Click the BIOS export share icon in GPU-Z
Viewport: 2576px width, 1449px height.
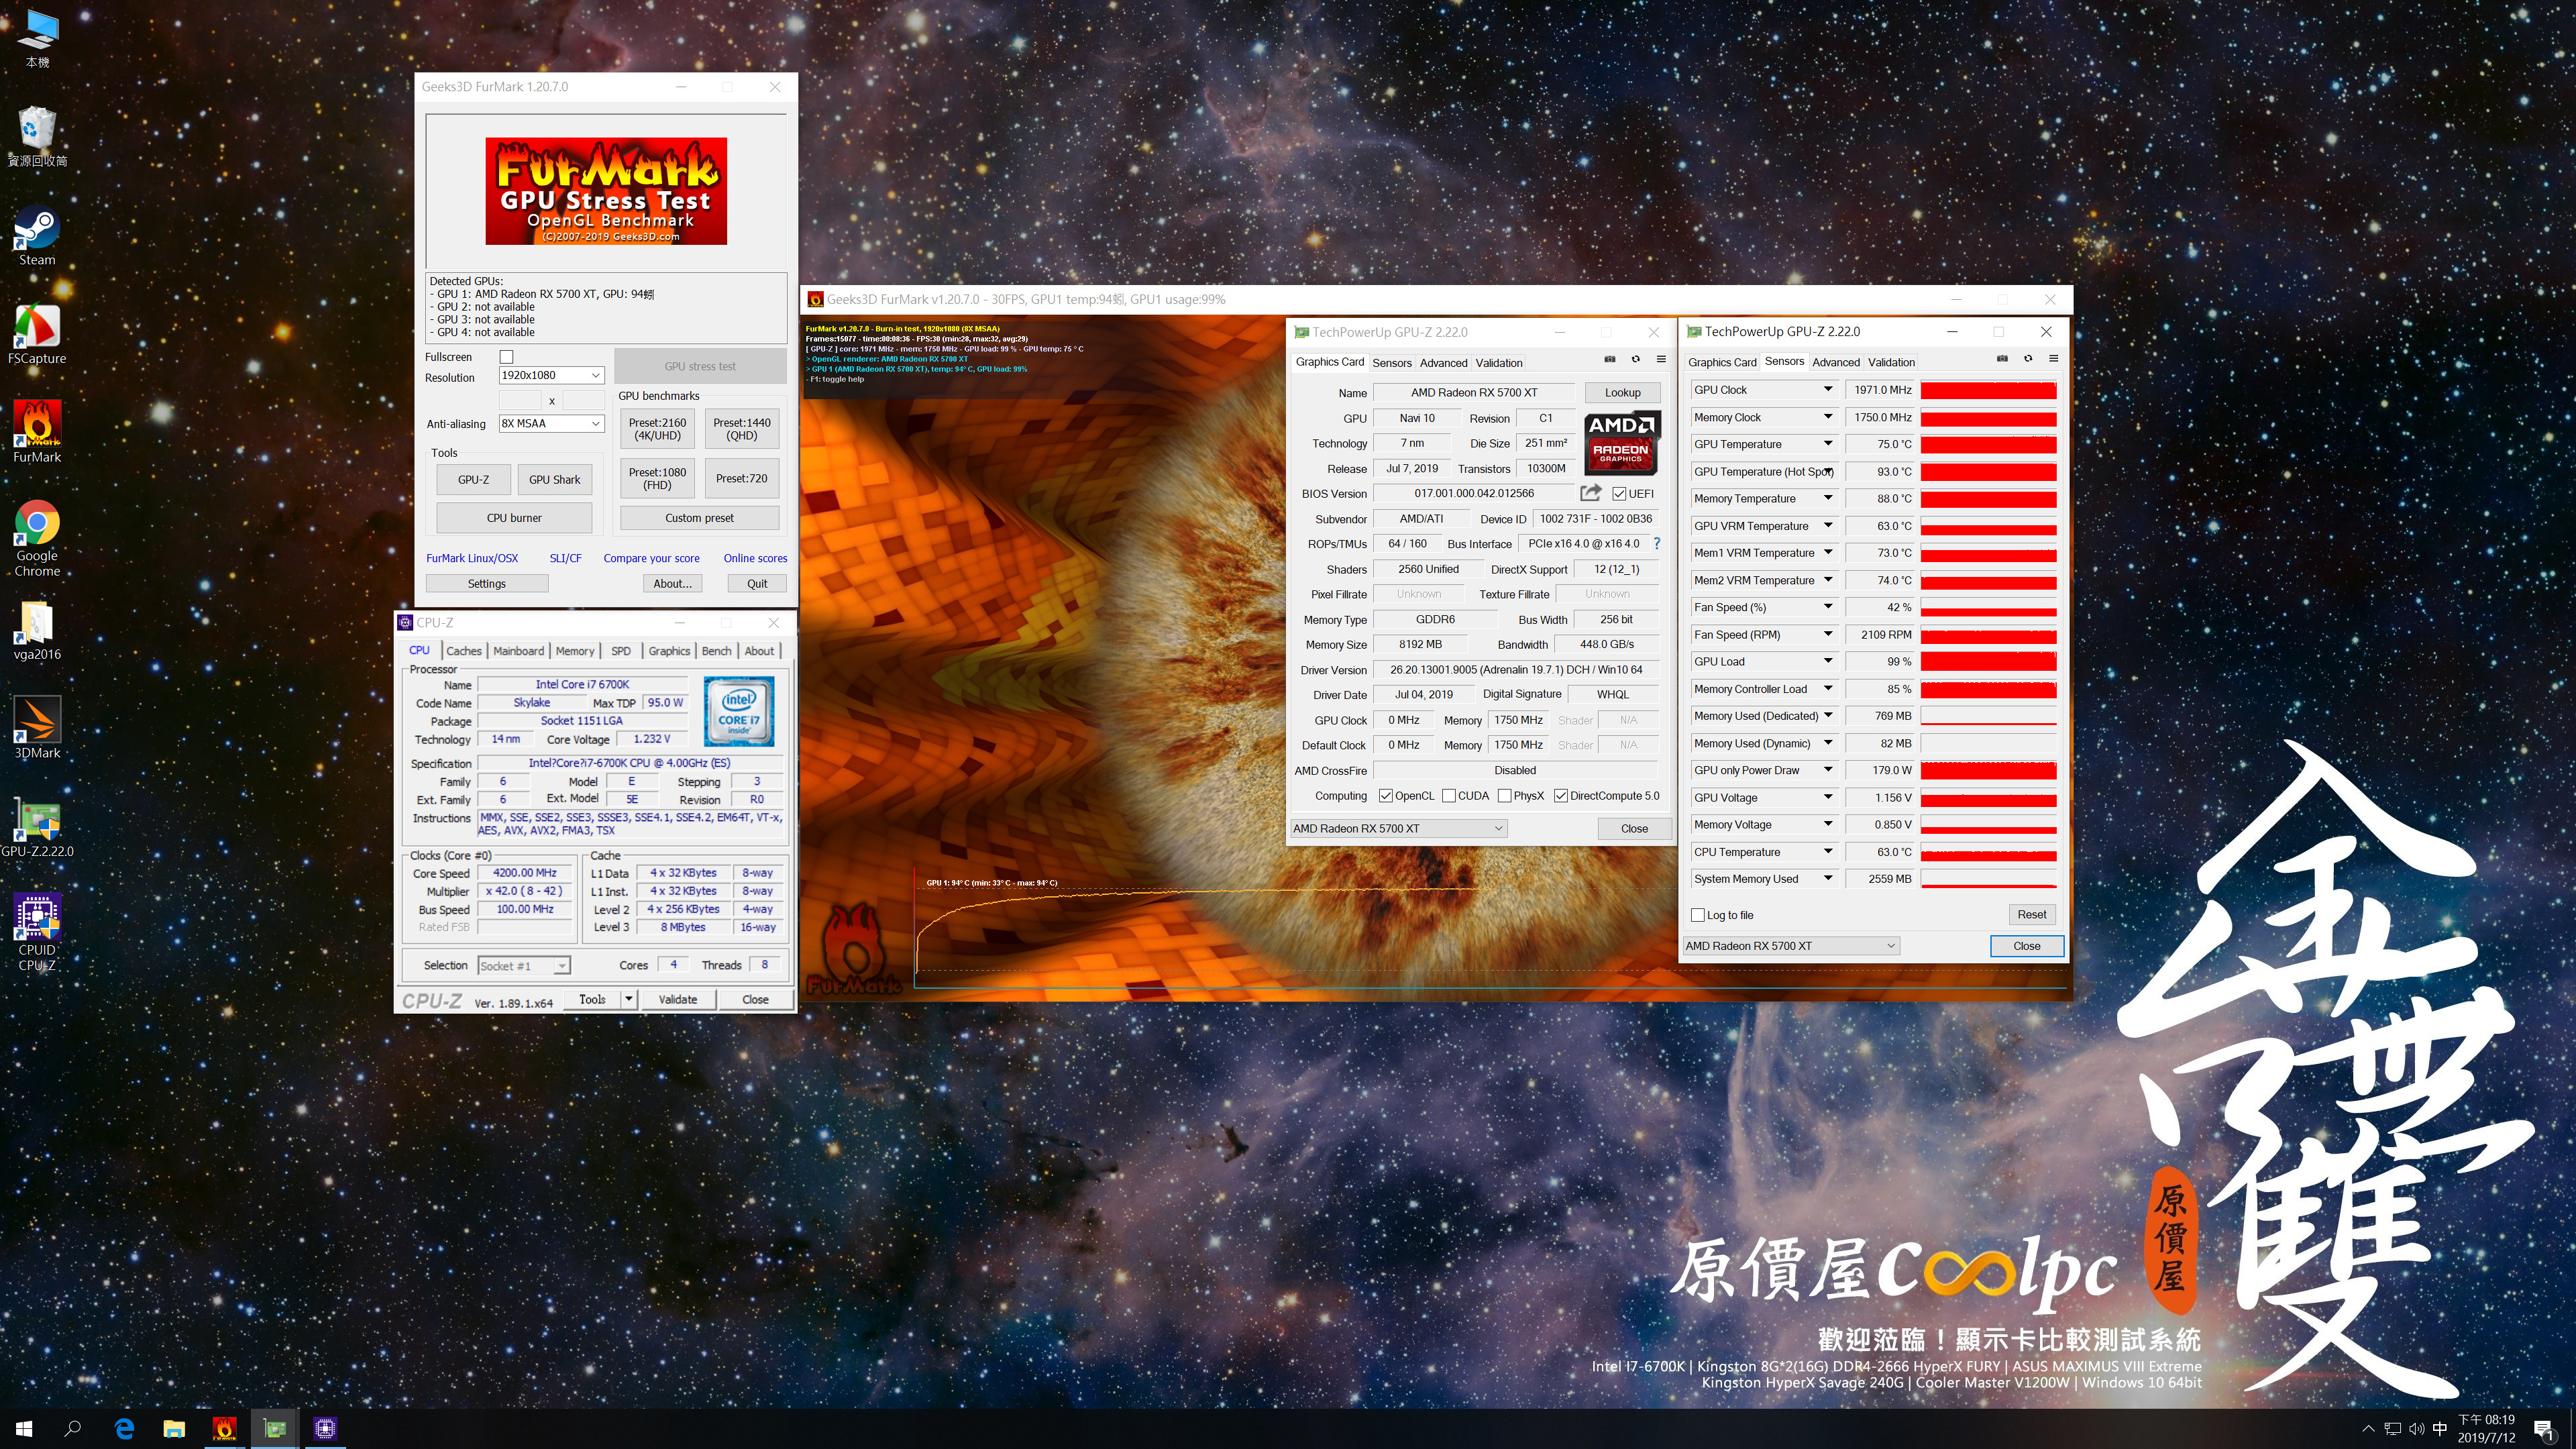click(1590, 493)
